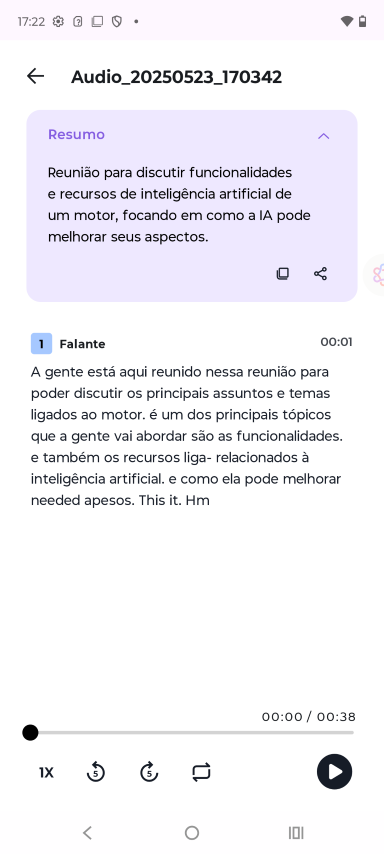The width and height of the screenshot is (384, 854).
Task: Play the audio recording
Action: tap(334, 771)
